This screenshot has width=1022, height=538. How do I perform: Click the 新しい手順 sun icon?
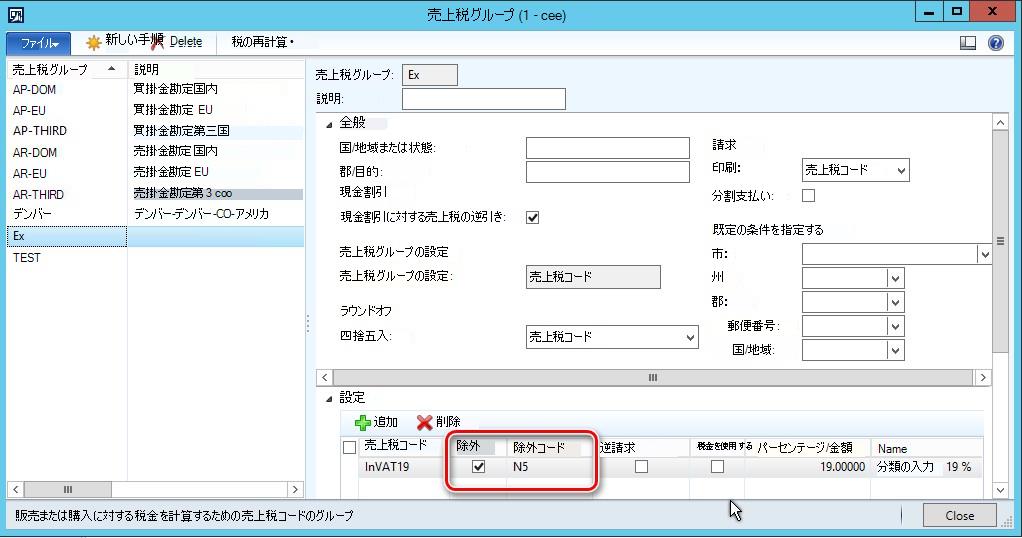click(94, 43)
